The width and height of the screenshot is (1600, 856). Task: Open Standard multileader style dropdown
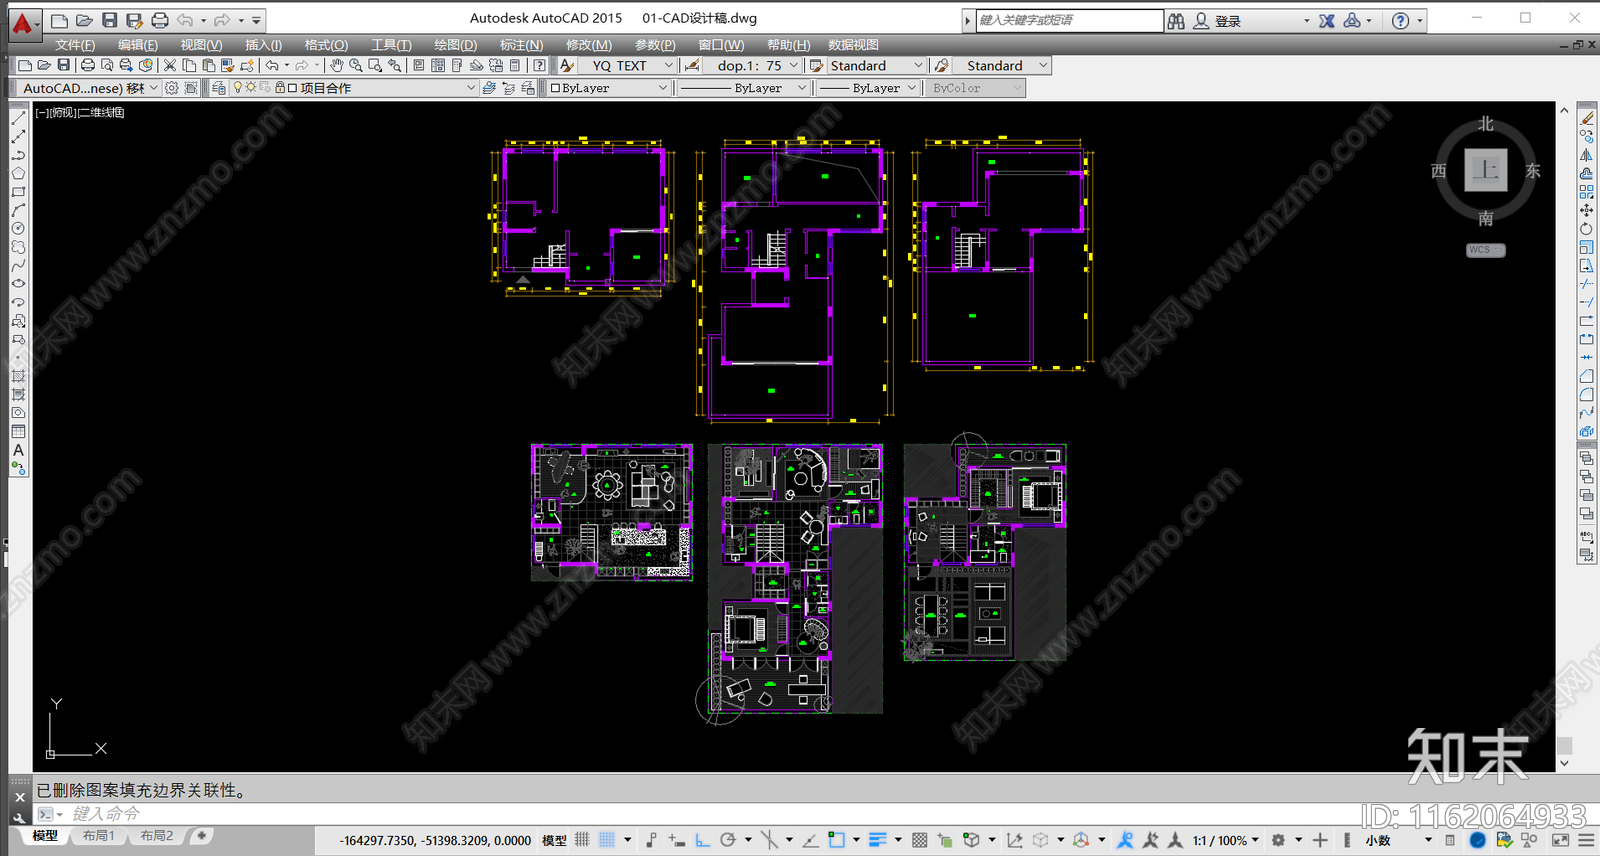point(1043,65)
